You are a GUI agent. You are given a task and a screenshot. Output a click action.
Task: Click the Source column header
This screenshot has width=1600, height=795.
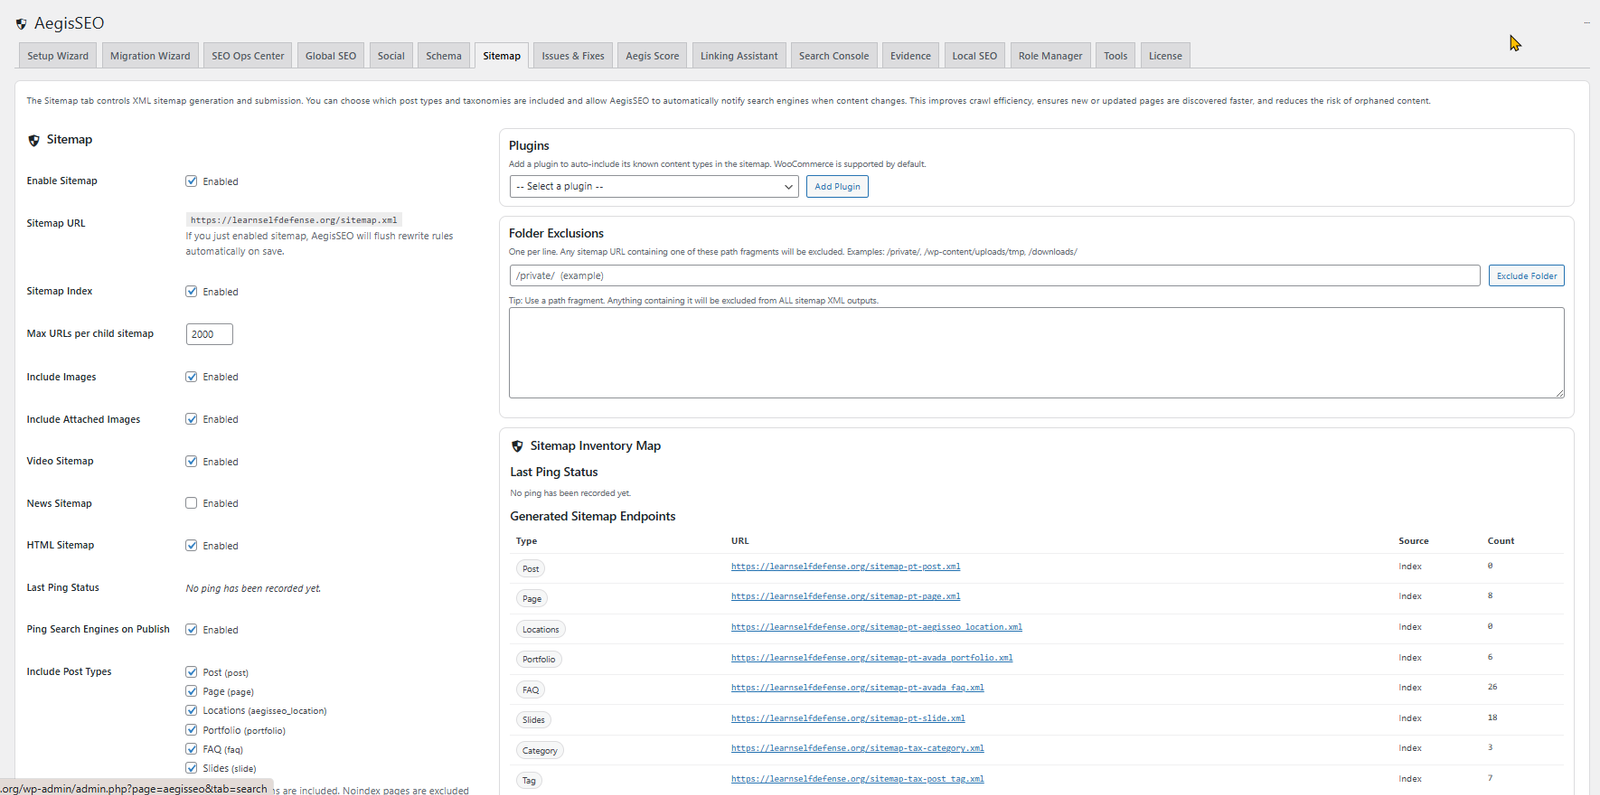coord(1413,541)
